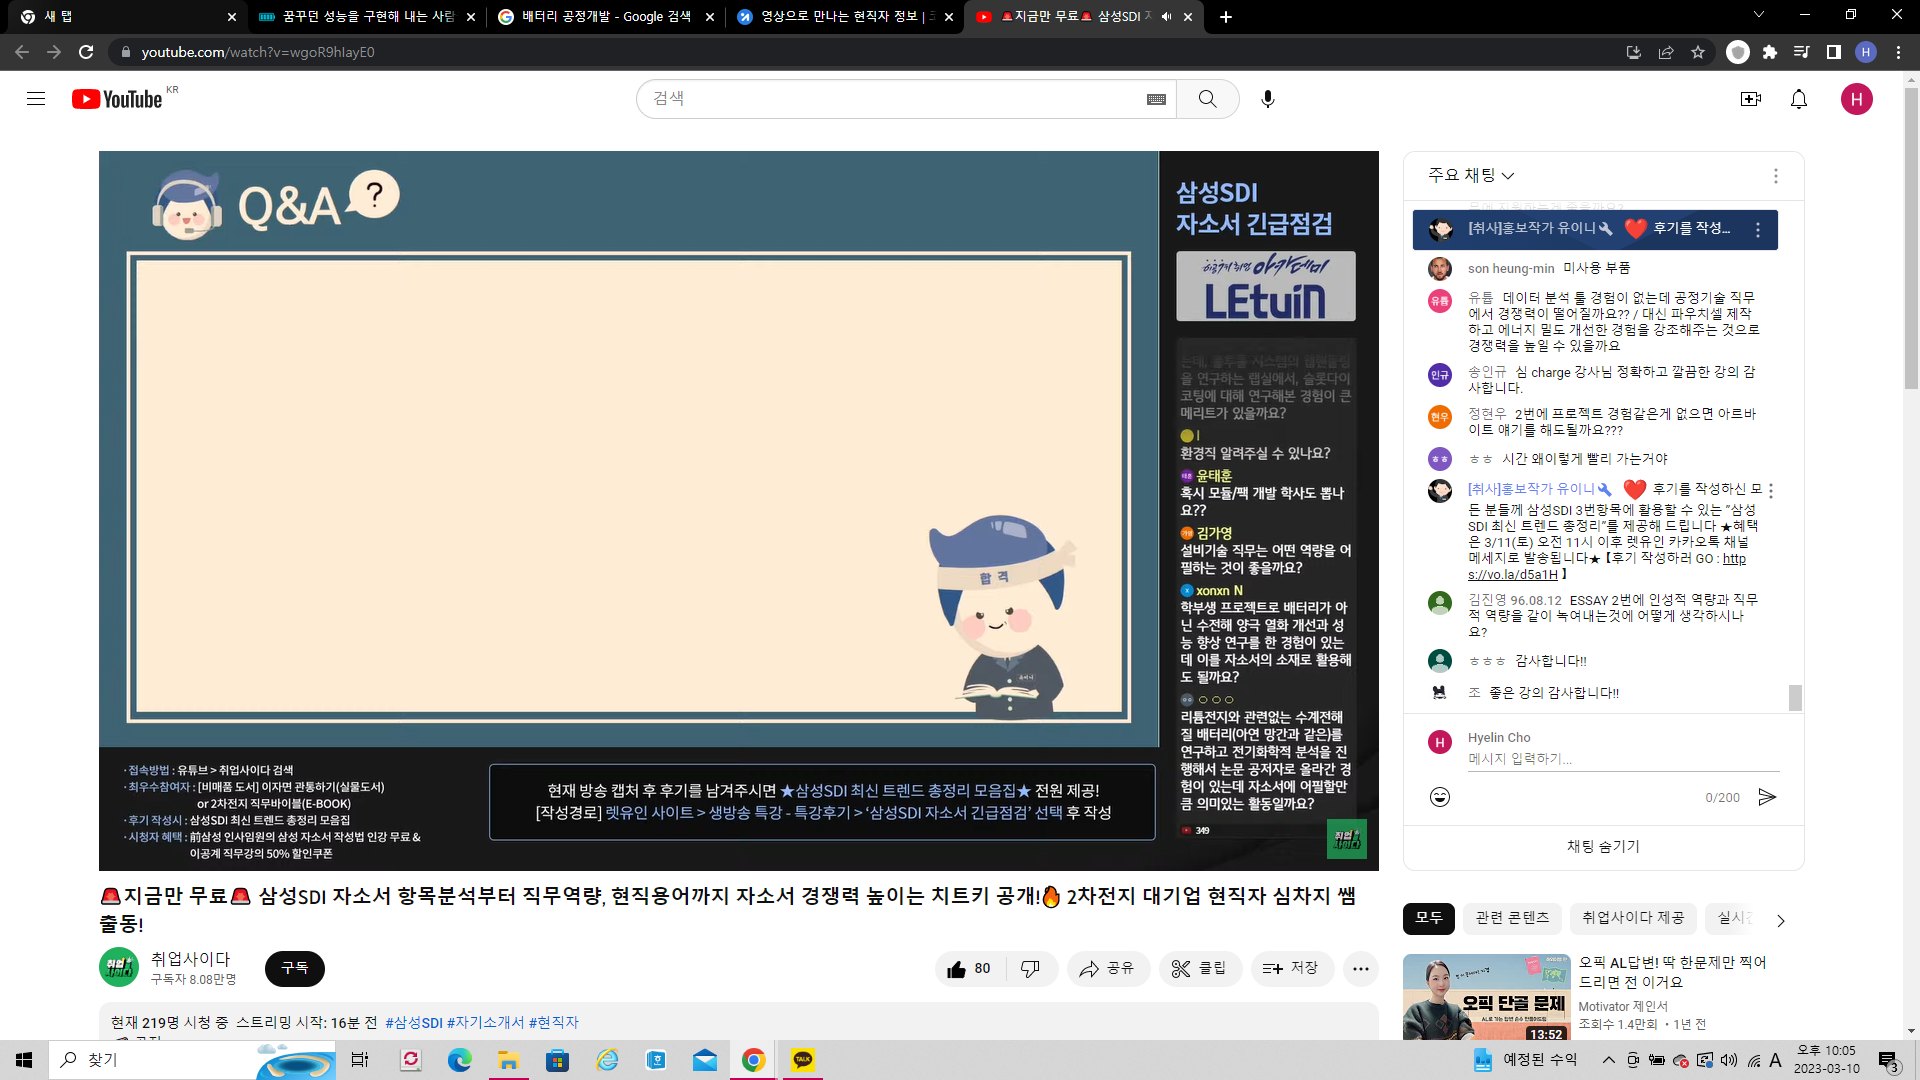
Task: Toggle the Chrome side panel
Action: (1834, 52)
